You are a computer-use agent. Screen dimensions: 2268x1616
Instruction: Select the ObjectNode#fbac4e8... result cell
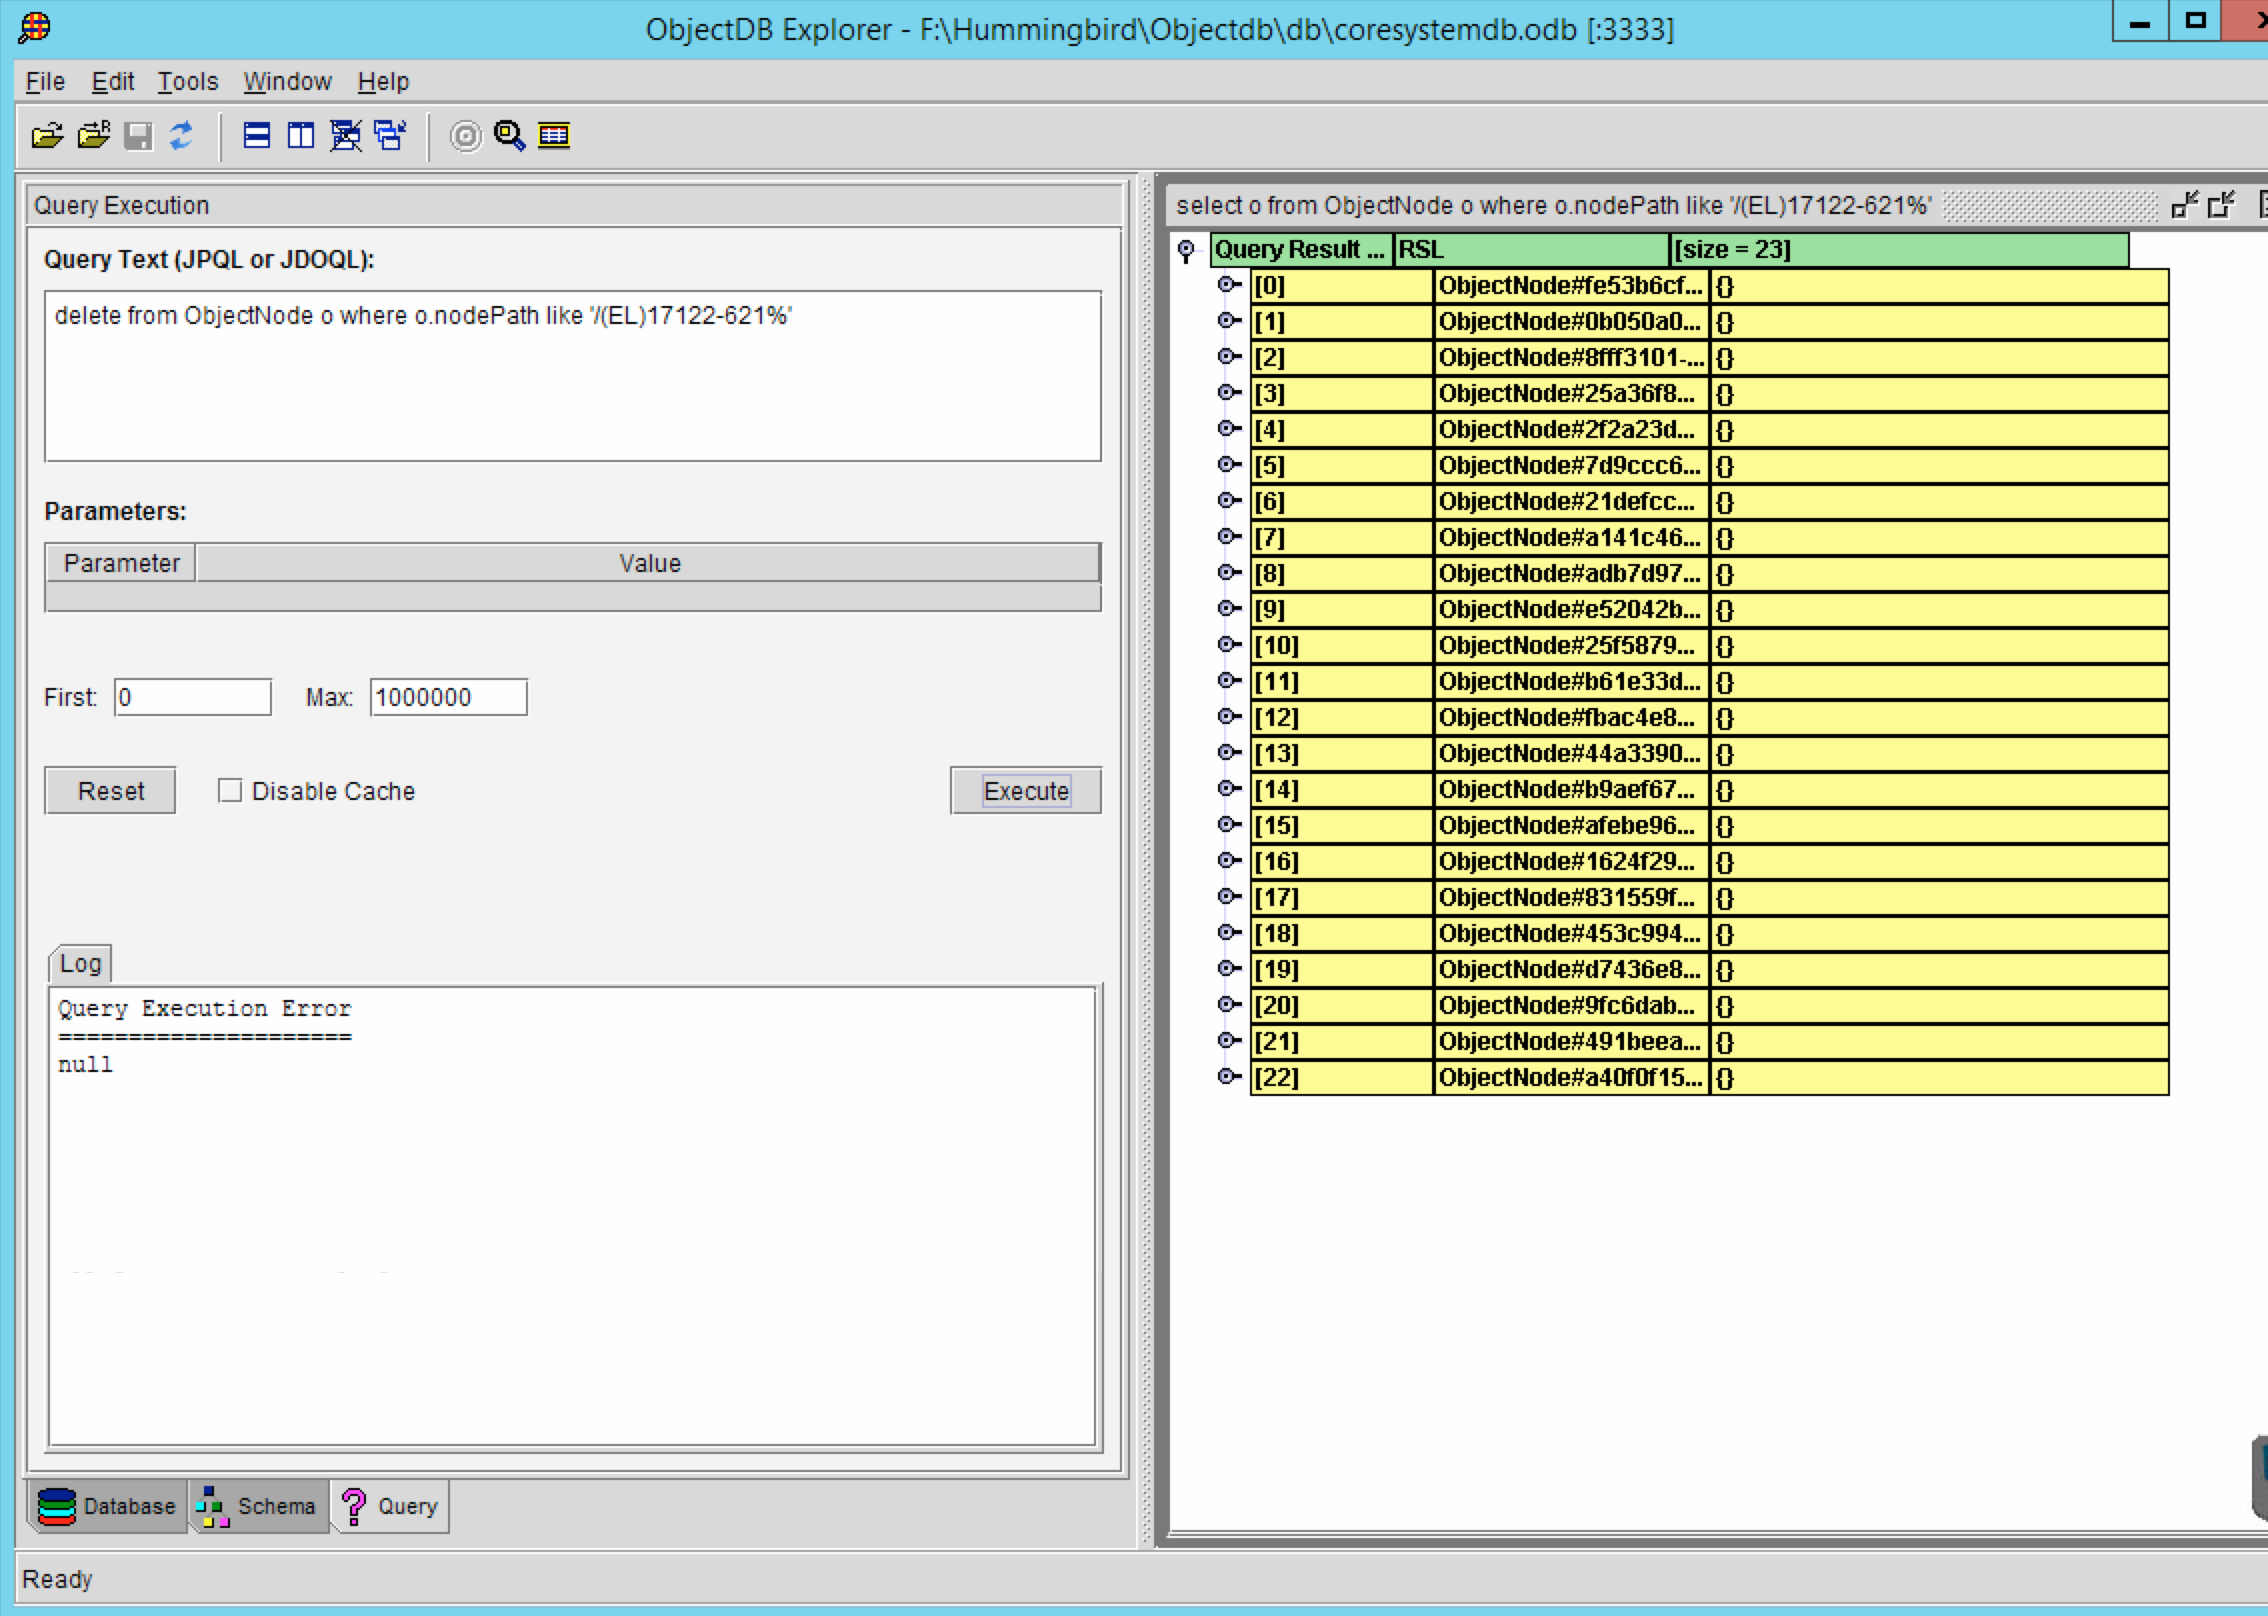(x=1571, y=718)
